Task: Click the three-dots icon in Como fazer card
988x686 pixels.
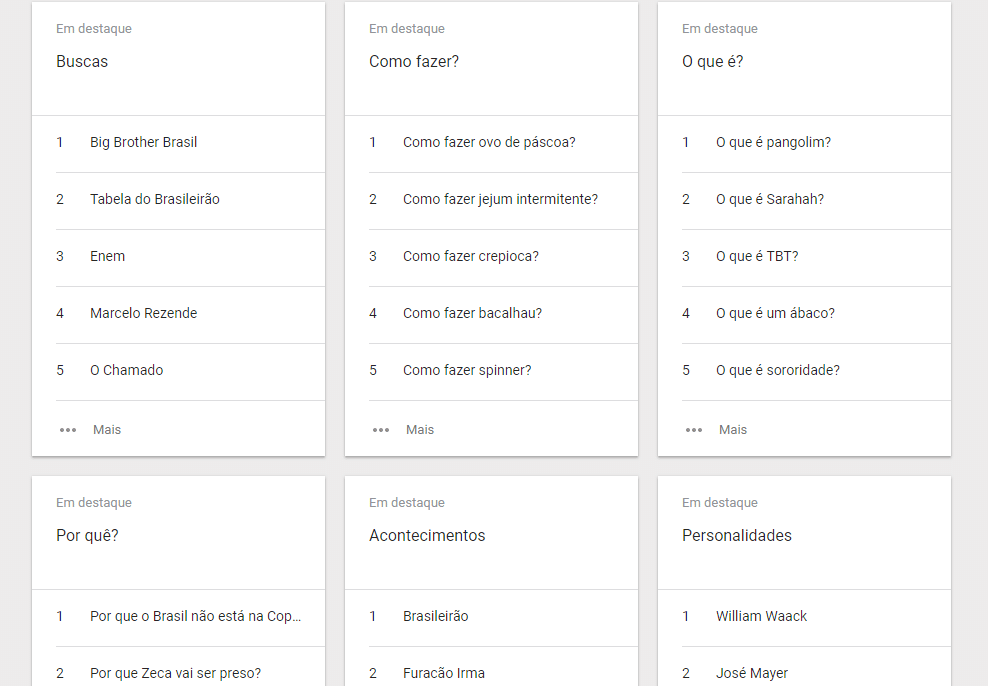Action: point(381,430)
